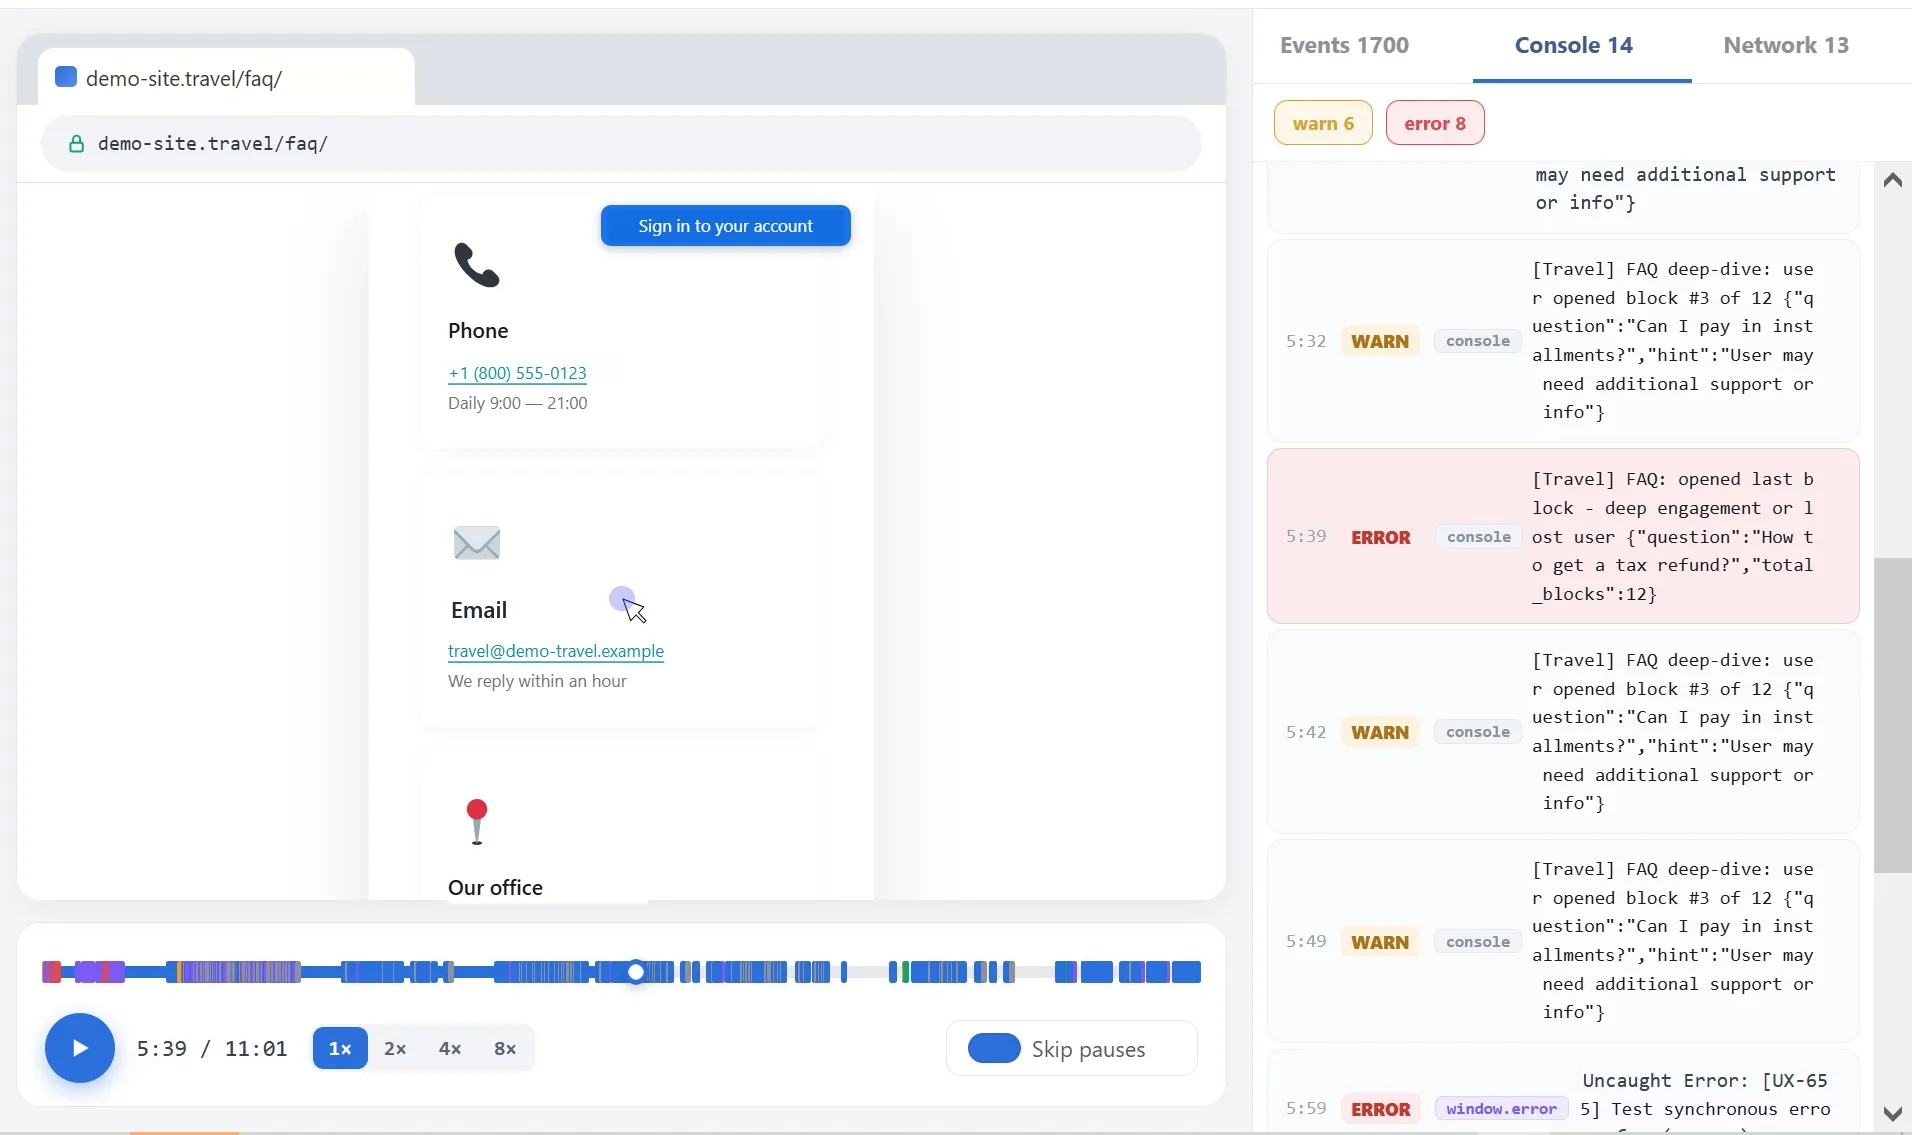Click Sign in to your account button
This screenshot has width=1912, height=1135.
click(x=725, y=226)
